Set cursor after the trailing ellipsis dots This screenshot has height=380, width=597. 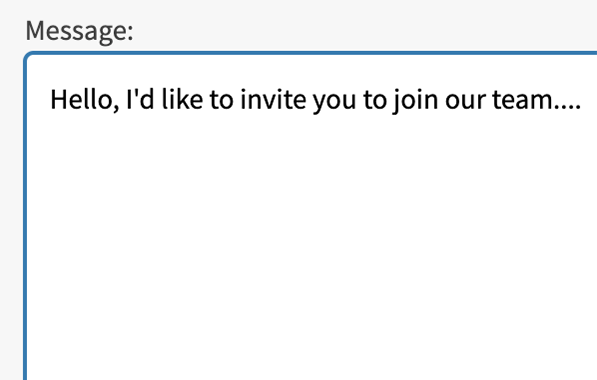tap(582, 101)
